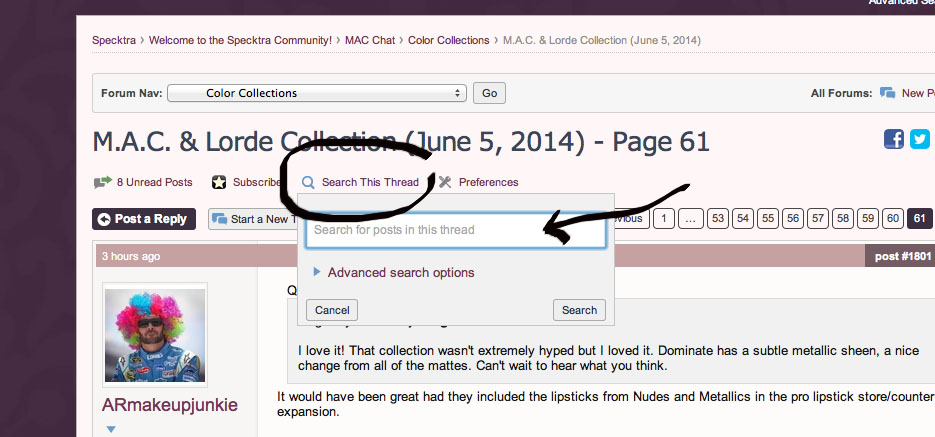Select current page 61
The height and width of the screenshot is (437, 935).
pos(919,219)
